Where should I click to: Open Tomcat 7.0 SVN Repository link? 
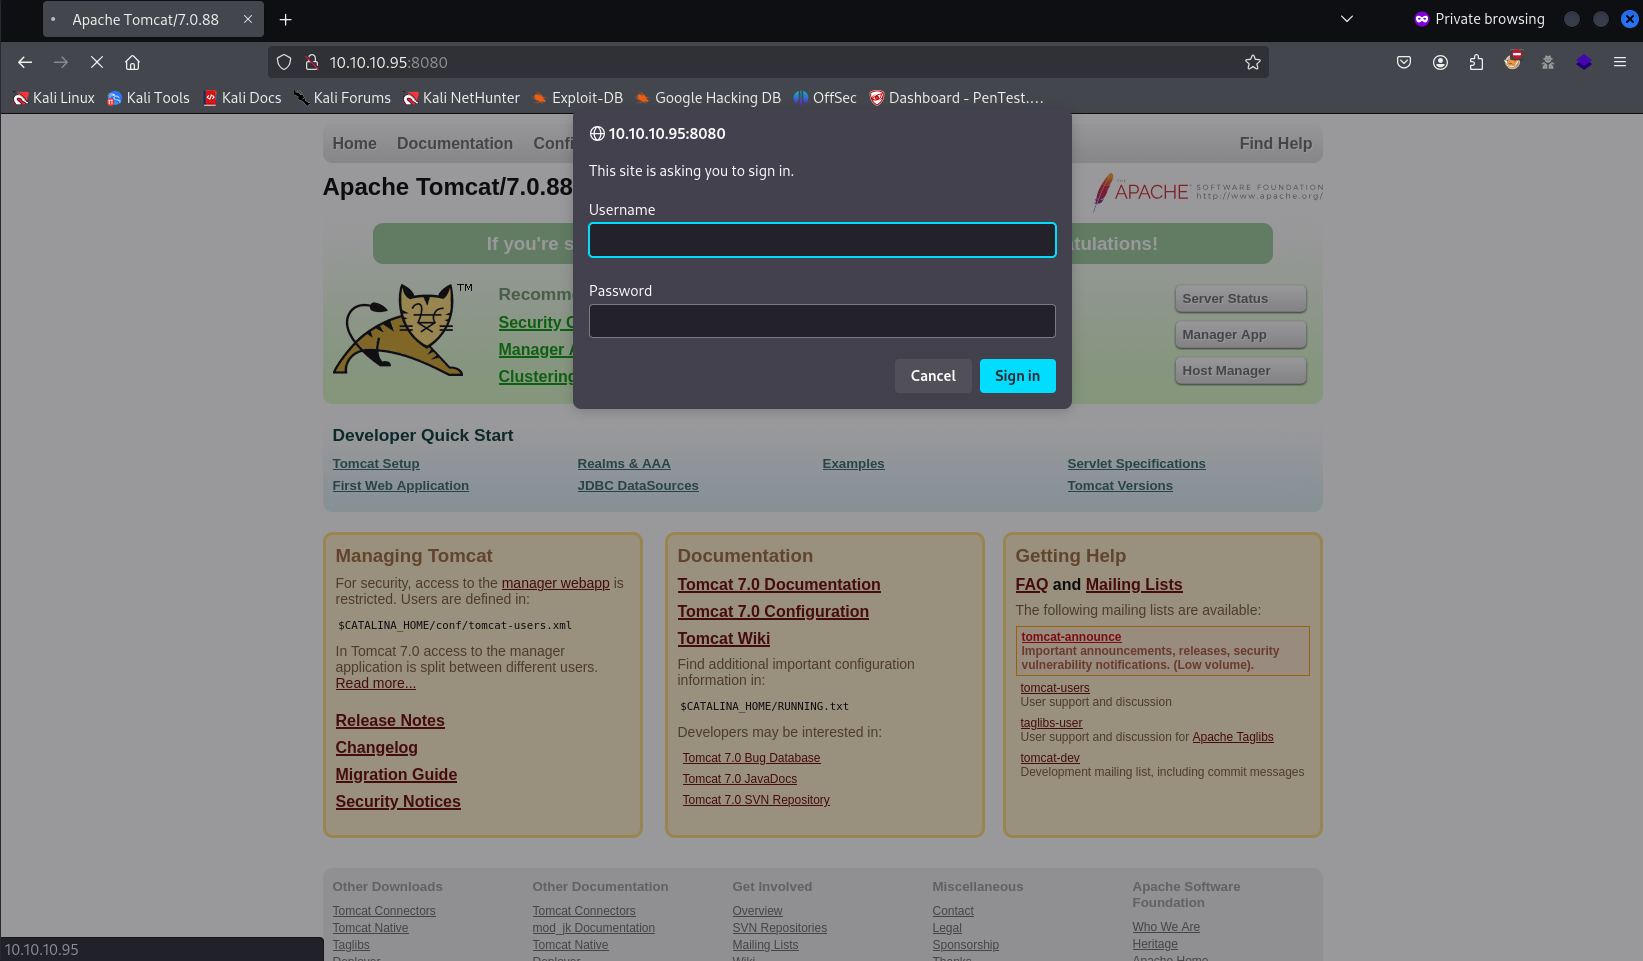(756, 800)
